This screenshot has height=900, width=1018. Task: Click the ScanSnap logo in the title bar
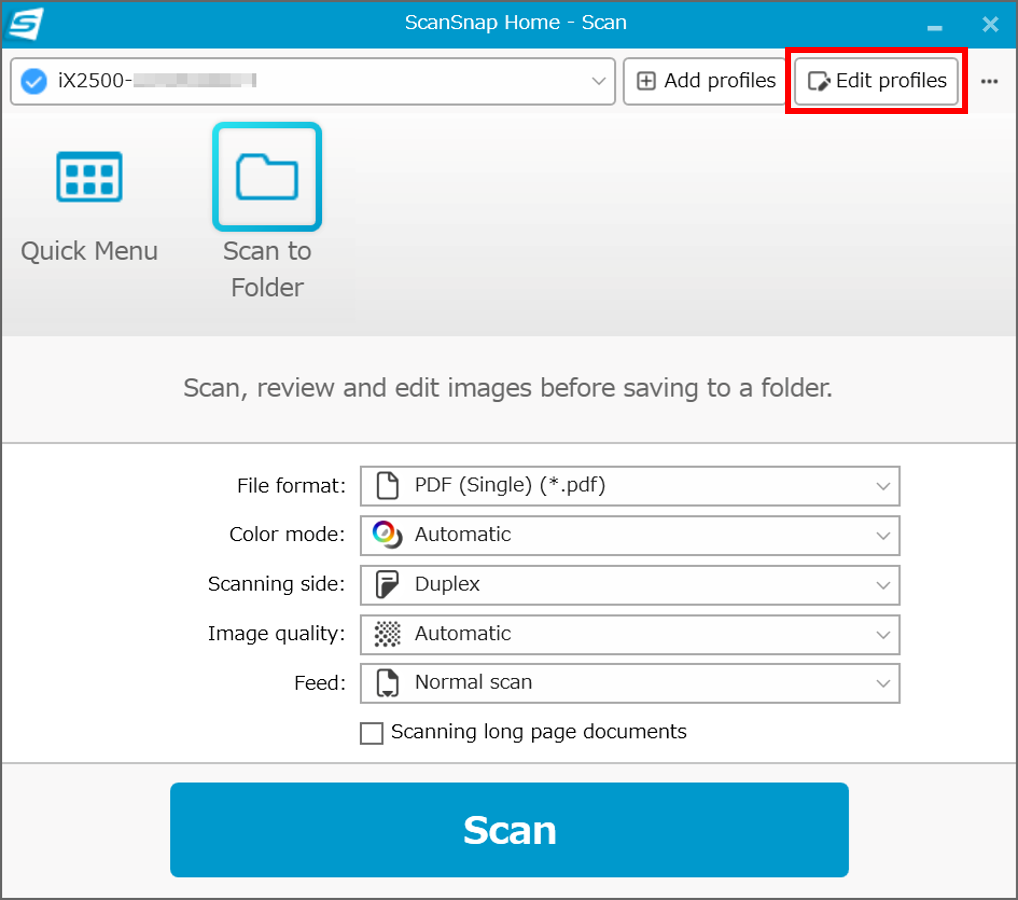coord(25,23)
